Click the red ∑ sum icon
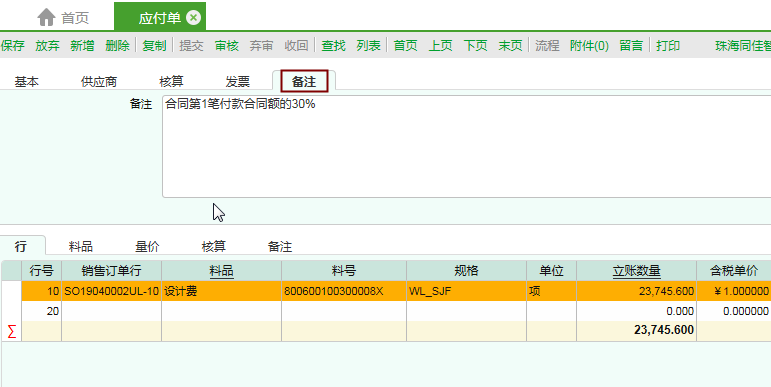Screen dimensions: 771x387 [x=11, y=331]
